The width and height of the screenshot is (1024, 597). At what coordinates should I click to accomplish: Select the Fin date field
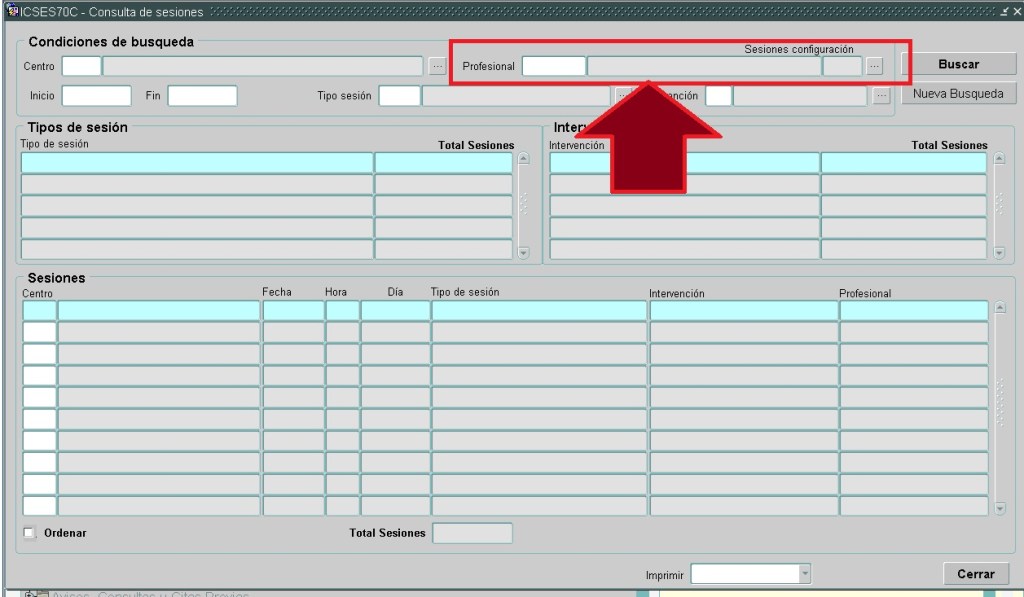202,96
